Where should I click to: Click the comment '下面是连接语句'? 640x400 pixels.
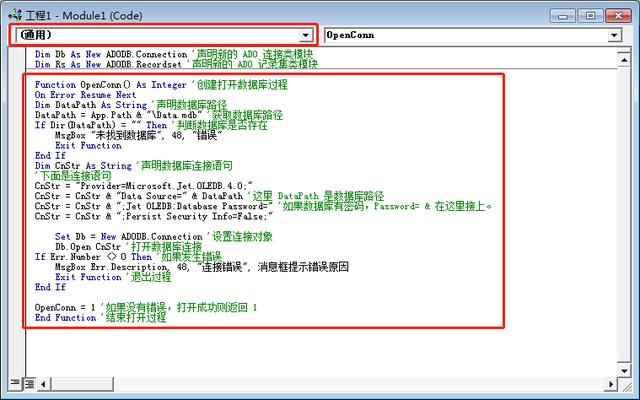click(x=73, y=176)
